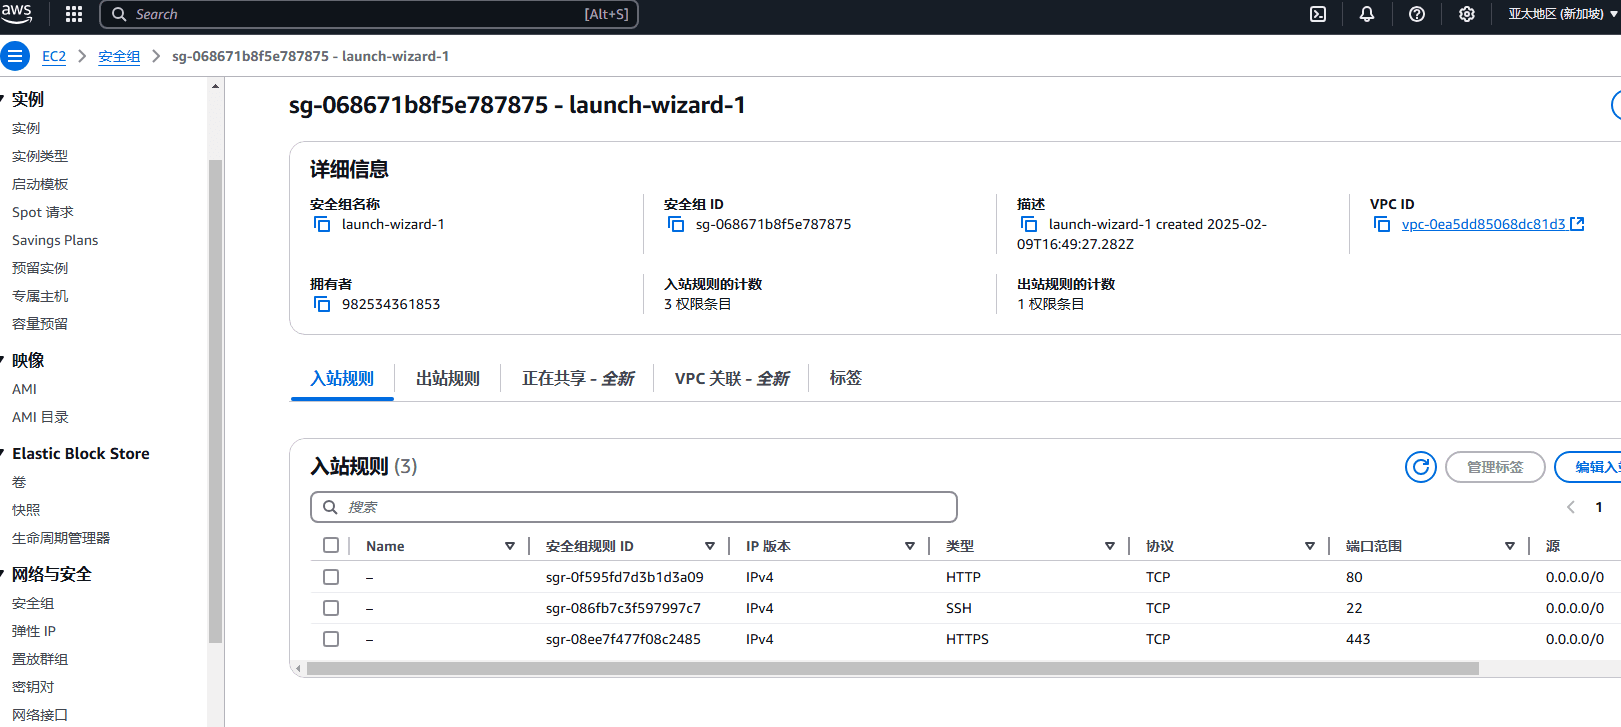Open the 实例类型 sidebar item
This screenshot has height=727, width=1621.
pos(40,156)
